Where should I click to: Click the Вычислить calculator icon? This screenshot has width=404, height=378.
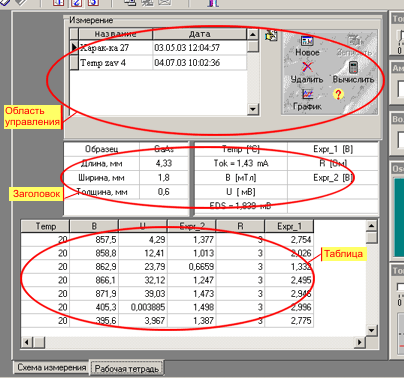coord(353,67)
